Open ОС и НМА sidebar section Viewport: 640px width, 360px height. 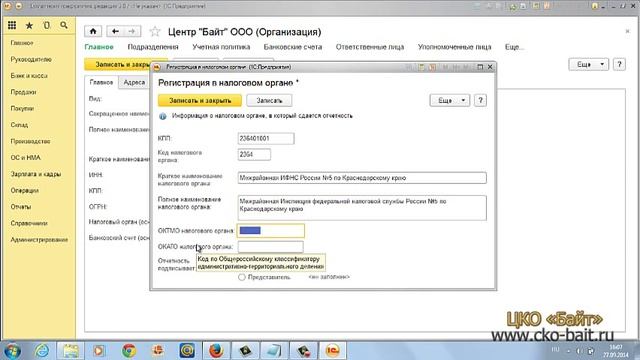[25, 158]
